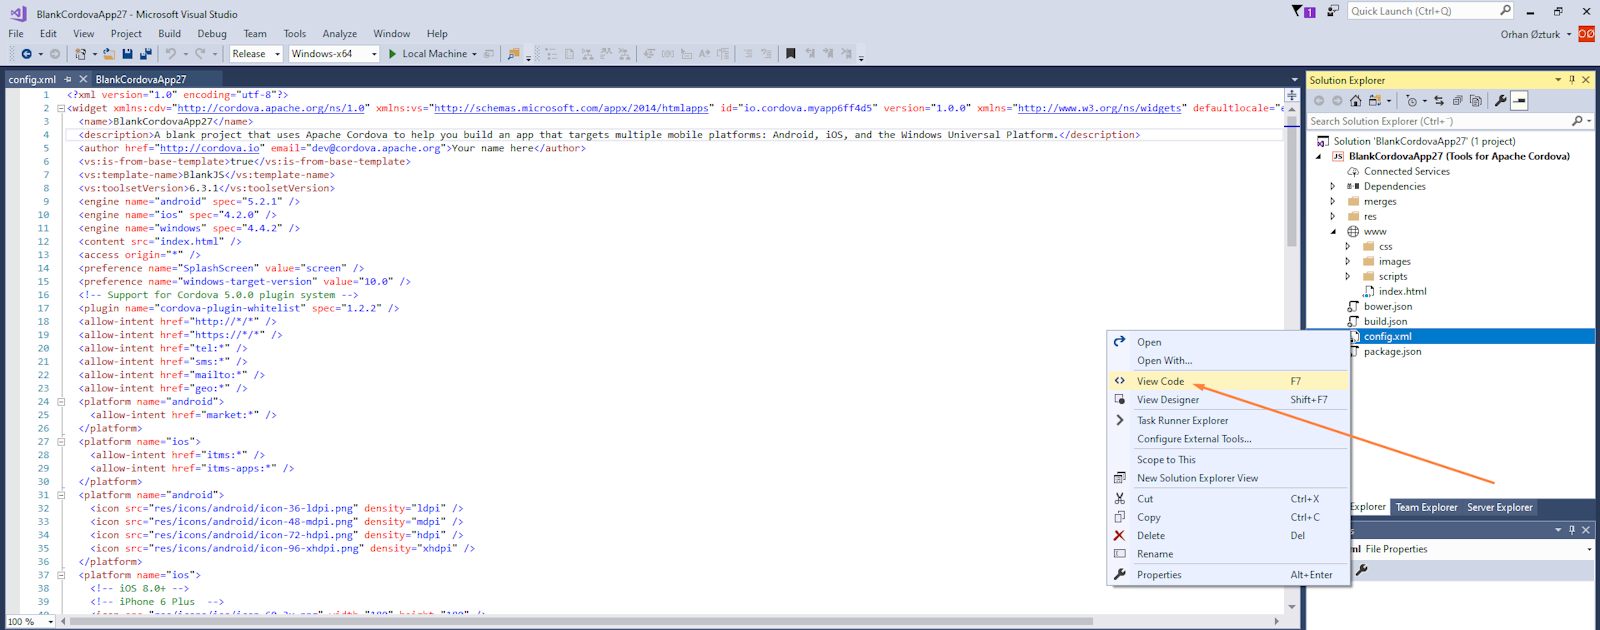This screenshot has height=630, width=1600.
Task: Click the red OØ account avatar
Action: click(1587, 34)
